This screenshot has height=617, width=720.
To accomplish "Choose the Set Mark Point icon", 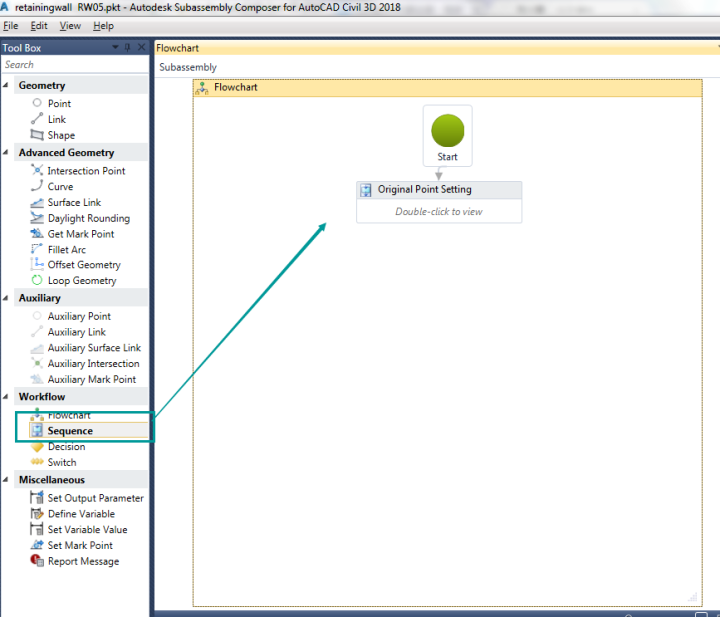I will click(37, 545).
